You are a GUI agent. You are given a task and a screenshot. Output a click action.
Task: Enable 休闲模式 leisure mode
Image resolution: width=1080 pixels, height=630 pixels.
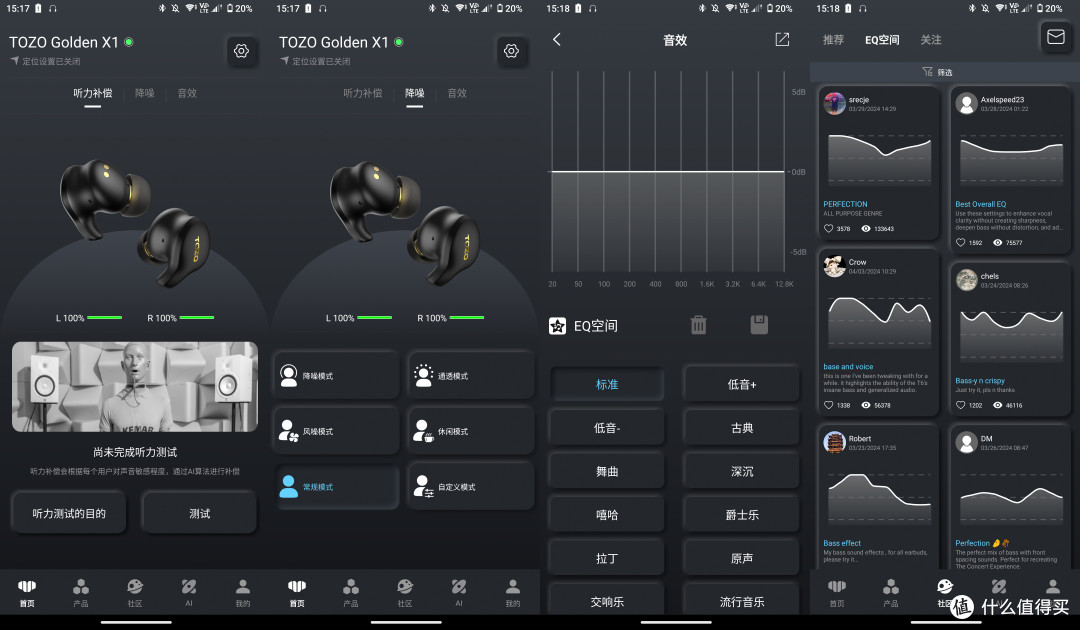point(471,431)
